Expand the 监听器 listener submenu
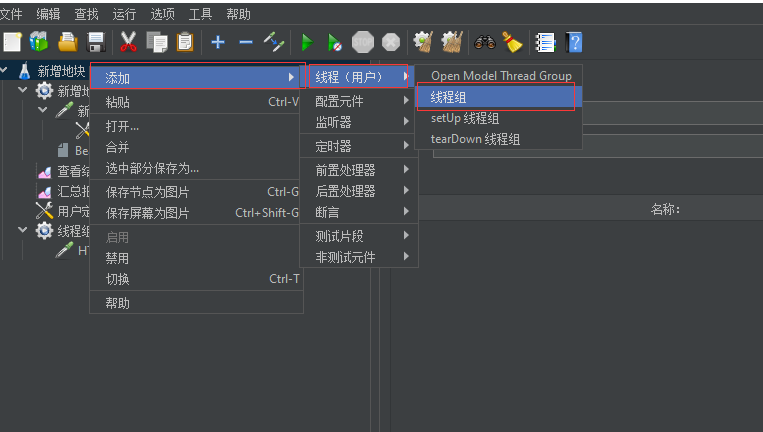The image size is (763, 432). [333, 122]
